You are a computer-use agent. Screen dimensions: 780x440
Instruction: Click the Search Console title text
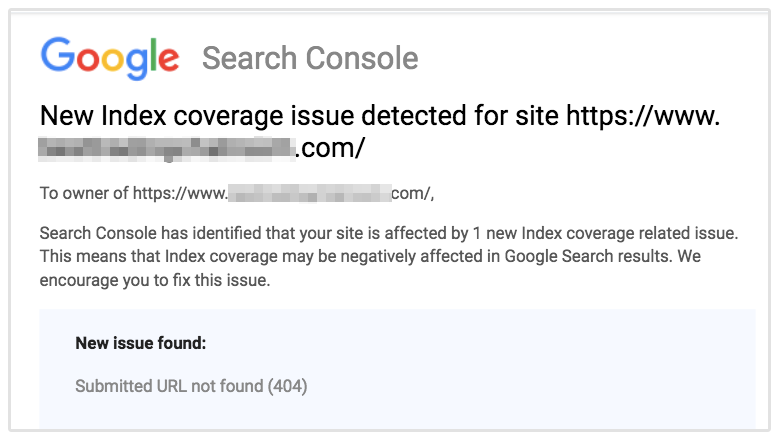coord(310,58)
